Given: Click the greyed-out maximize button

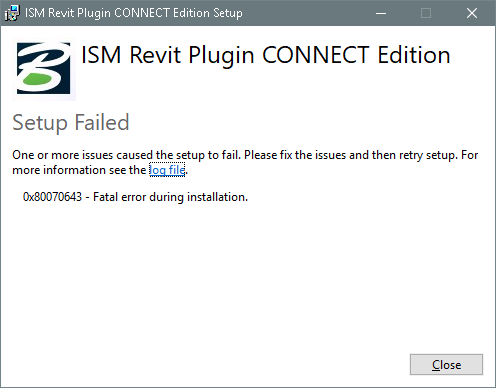Looking at the screenshot, I should (426, 13).
